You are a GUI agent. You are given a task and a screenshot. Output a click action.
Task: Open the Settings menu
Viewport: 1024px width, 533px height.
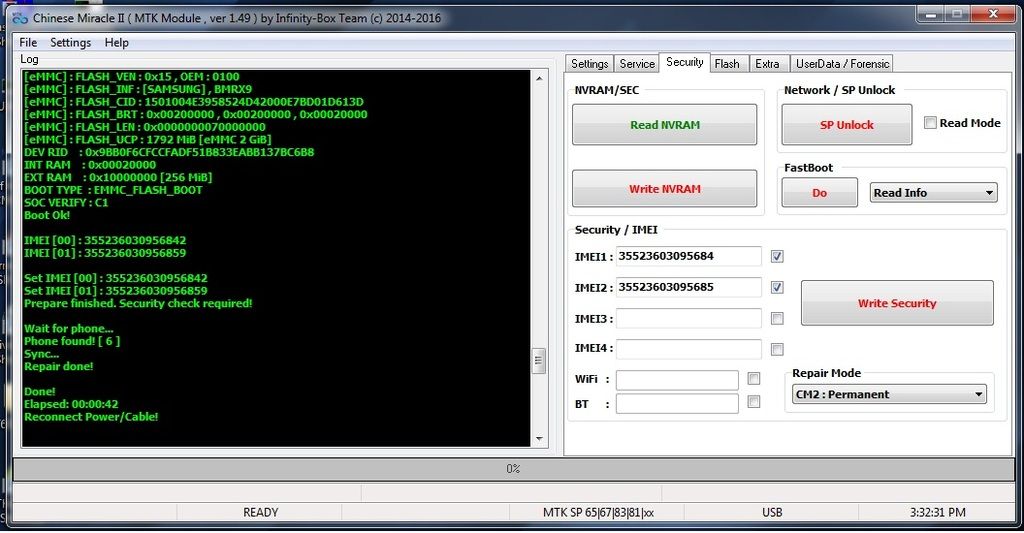[x=70, y=43]
